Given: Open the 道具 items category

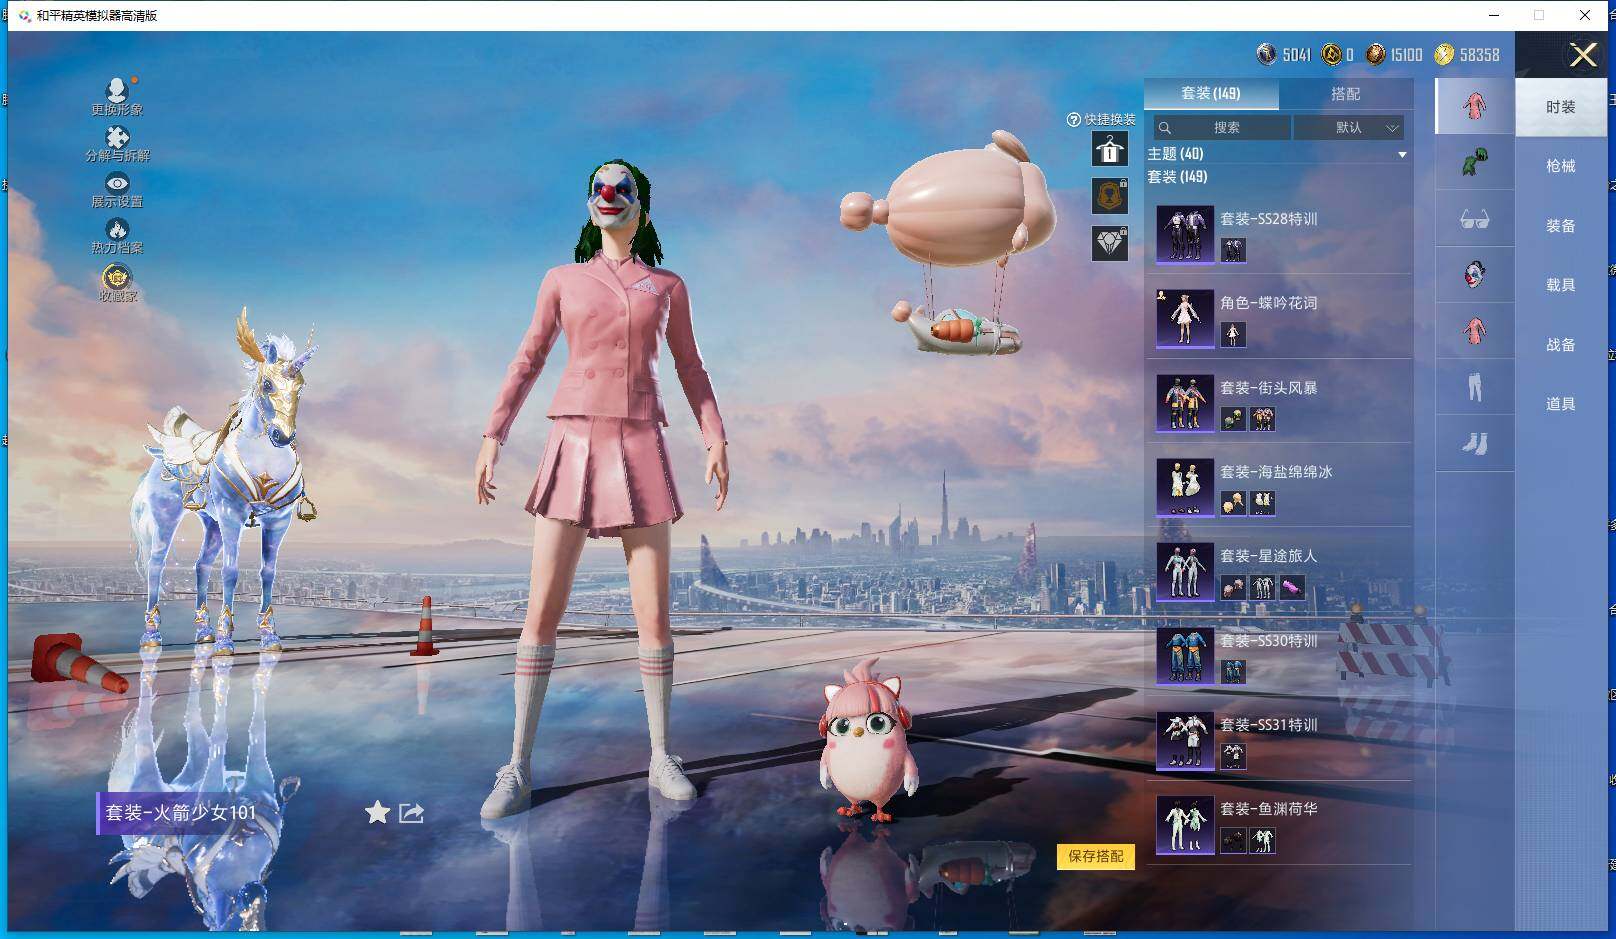Looking at the screenshot, I should click(1560, 404).
